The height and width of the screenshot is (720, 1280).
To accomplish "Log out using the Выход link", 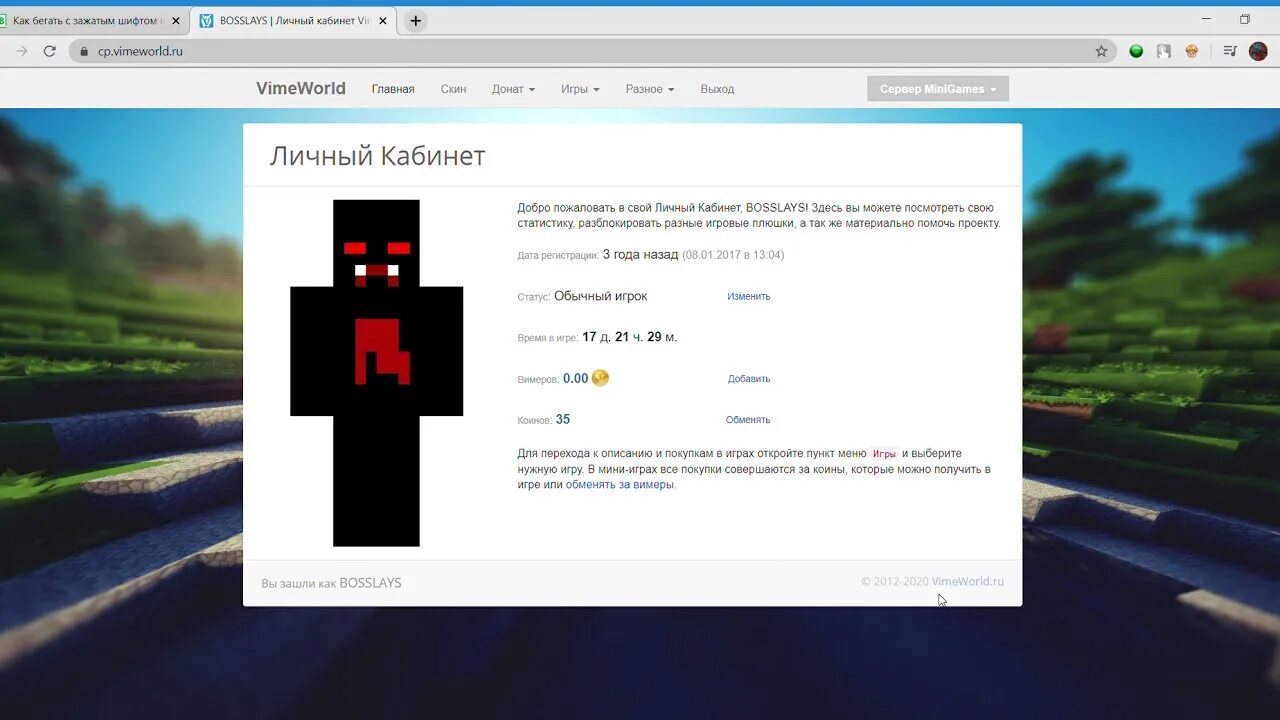I will tap(717, 89).
